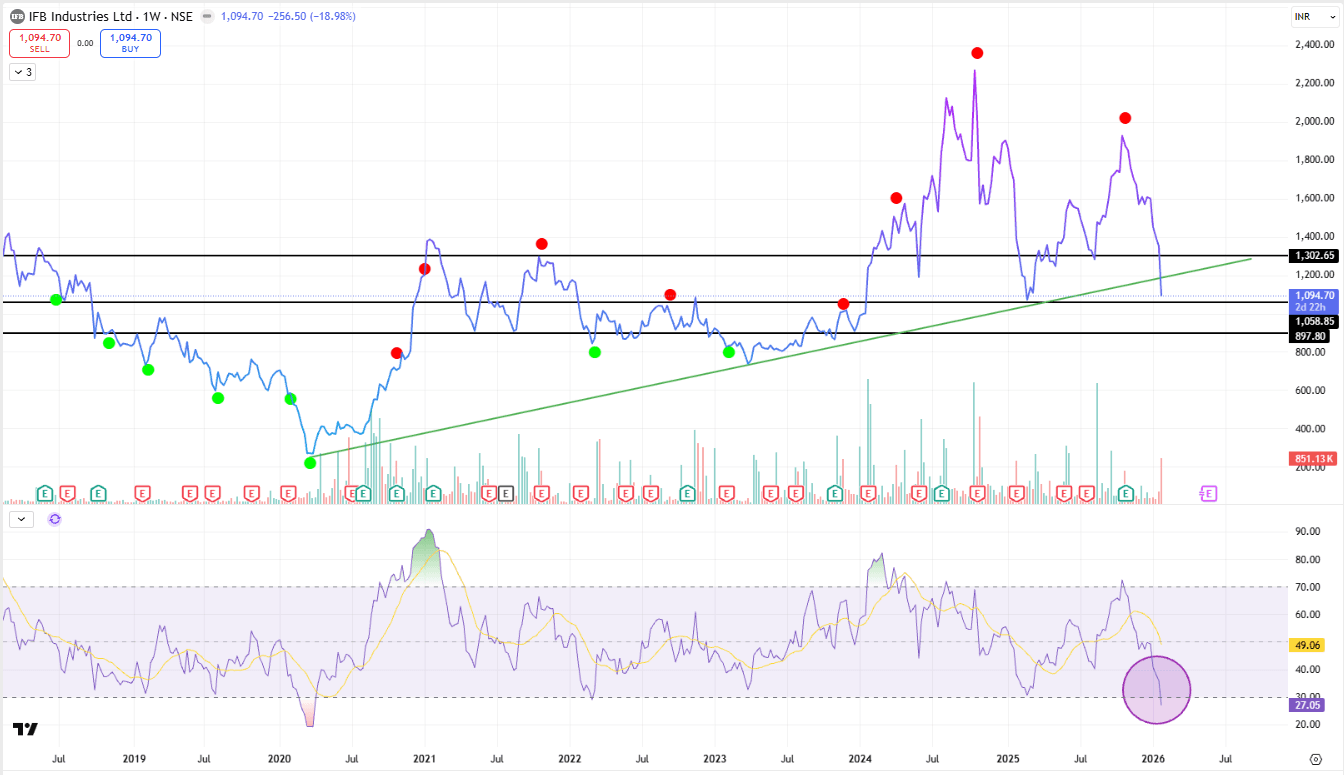Click the purple refresh icon in RSI pane
Screen dimensions: 1344x775
coord(54,519)
